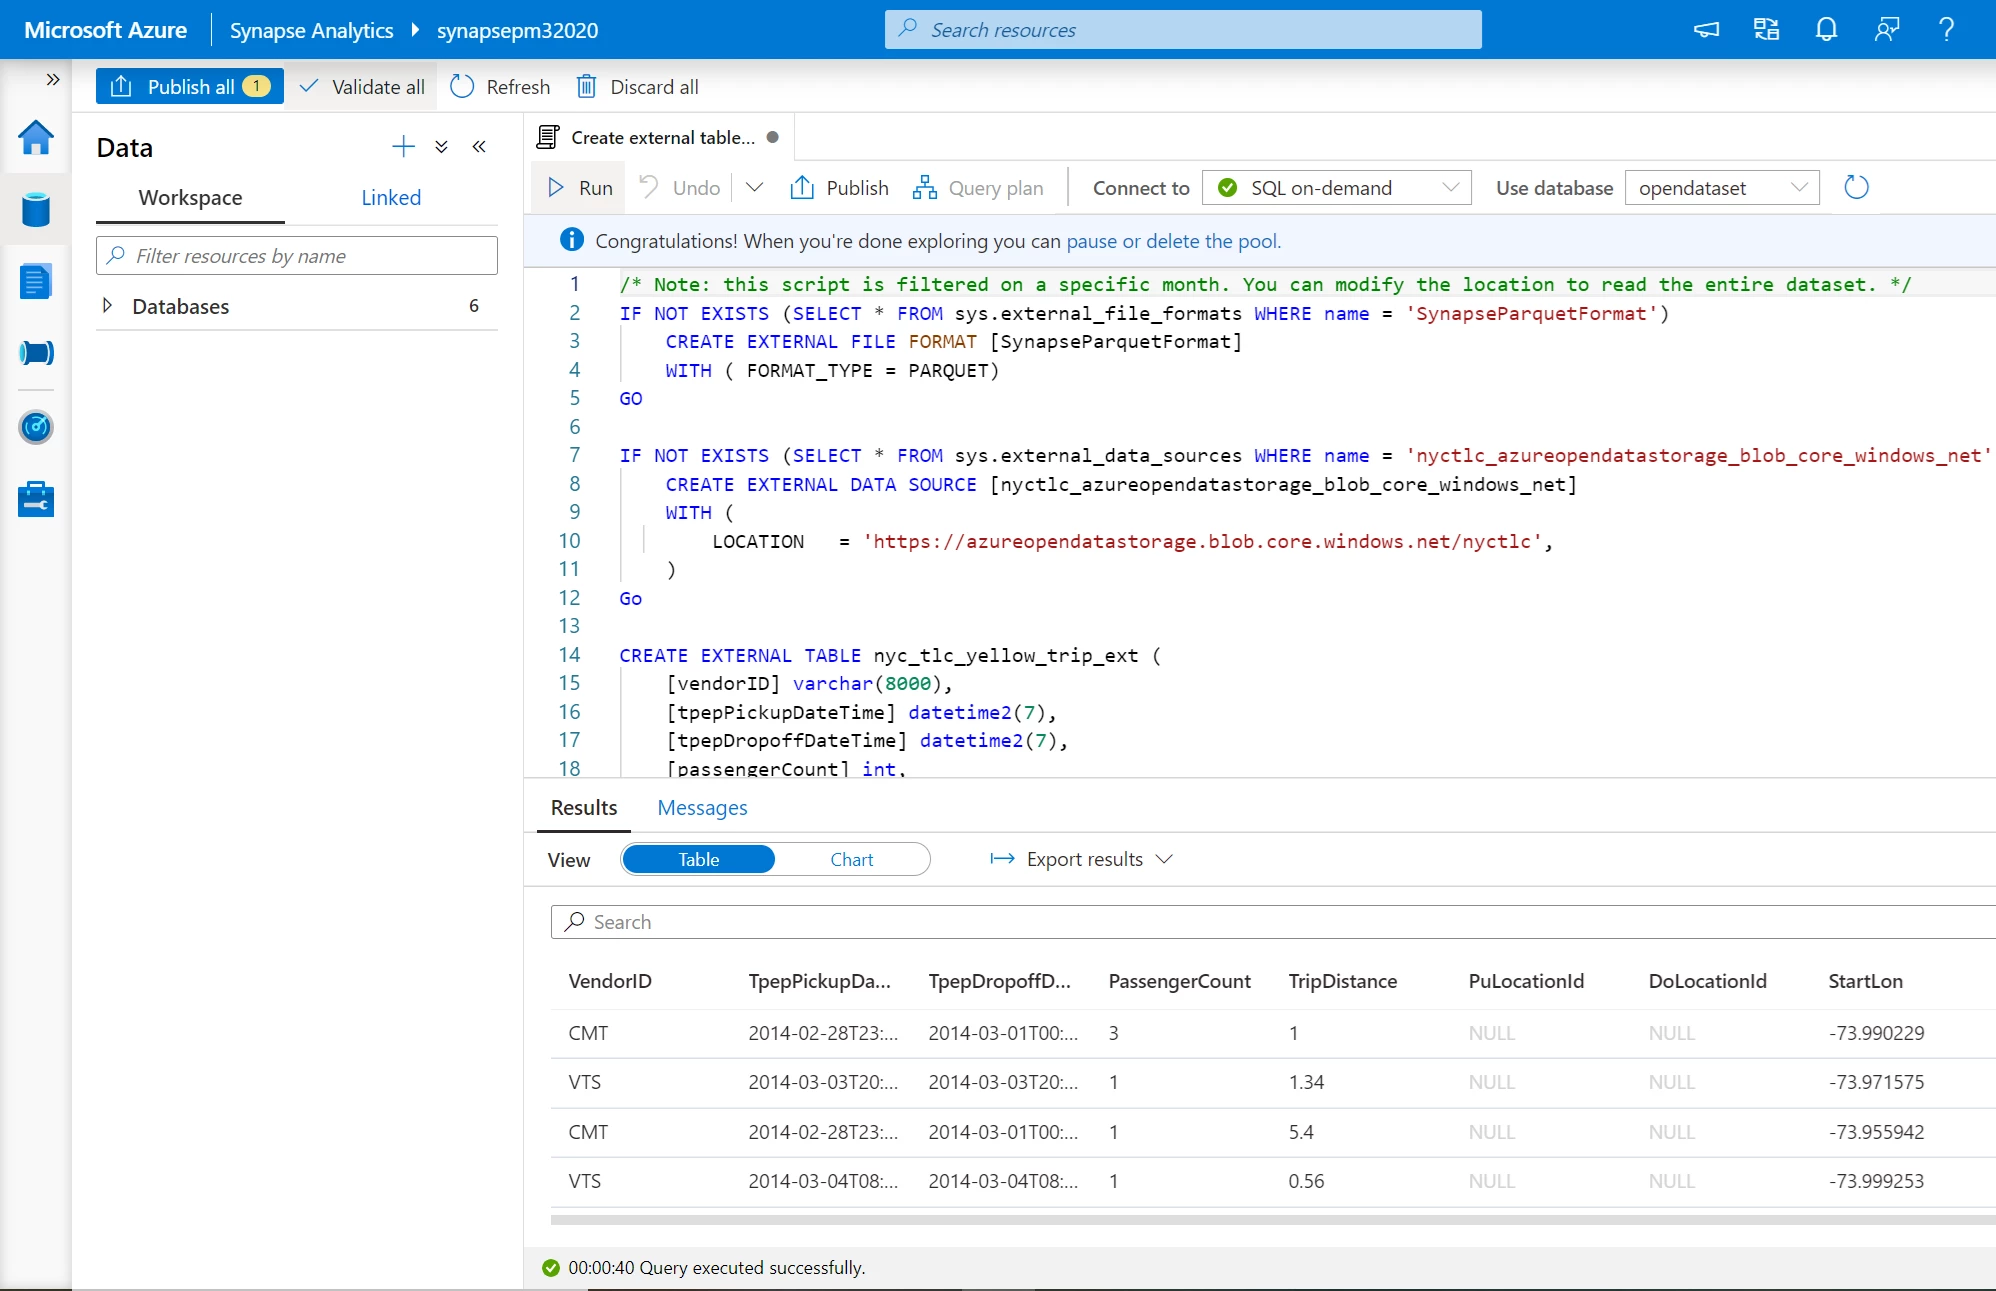Keep results view on Table
This screenshot has width=1996, height=1291.
pos(697,859)
